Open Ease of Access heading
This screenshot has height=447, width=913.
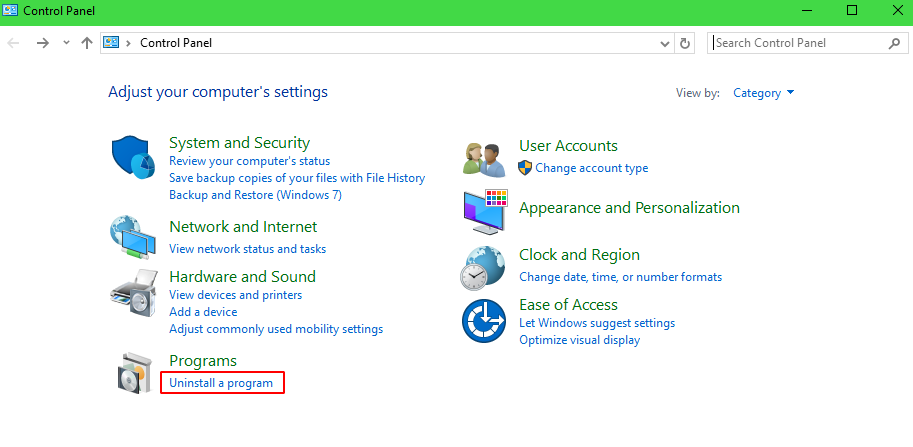(x=568, y=305)
